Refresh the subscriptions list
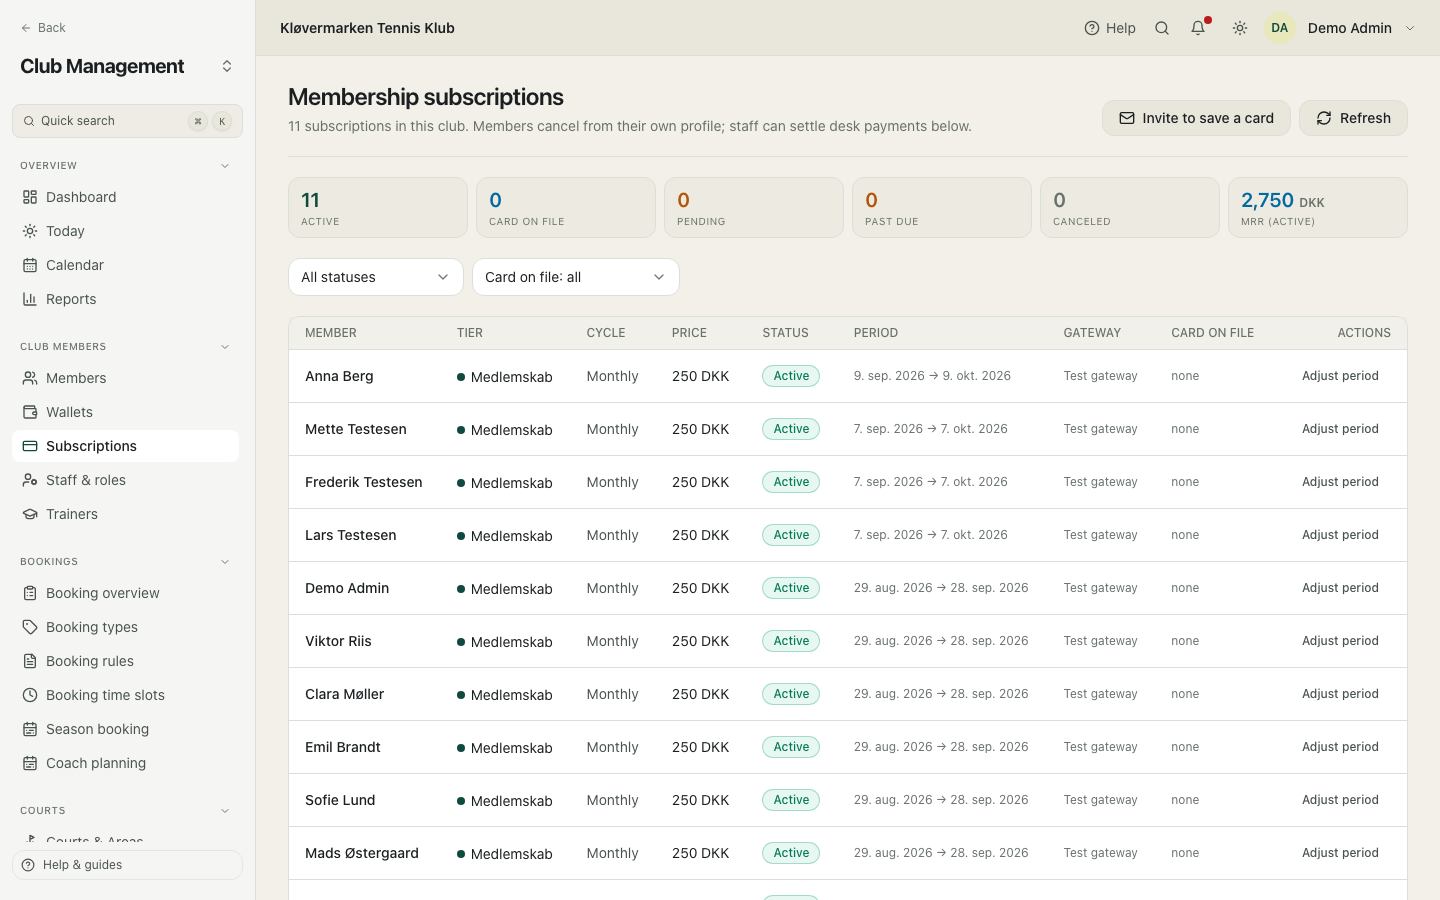Image resolution: width=1440 pixels, height=900 pixels. [1353, 118]
